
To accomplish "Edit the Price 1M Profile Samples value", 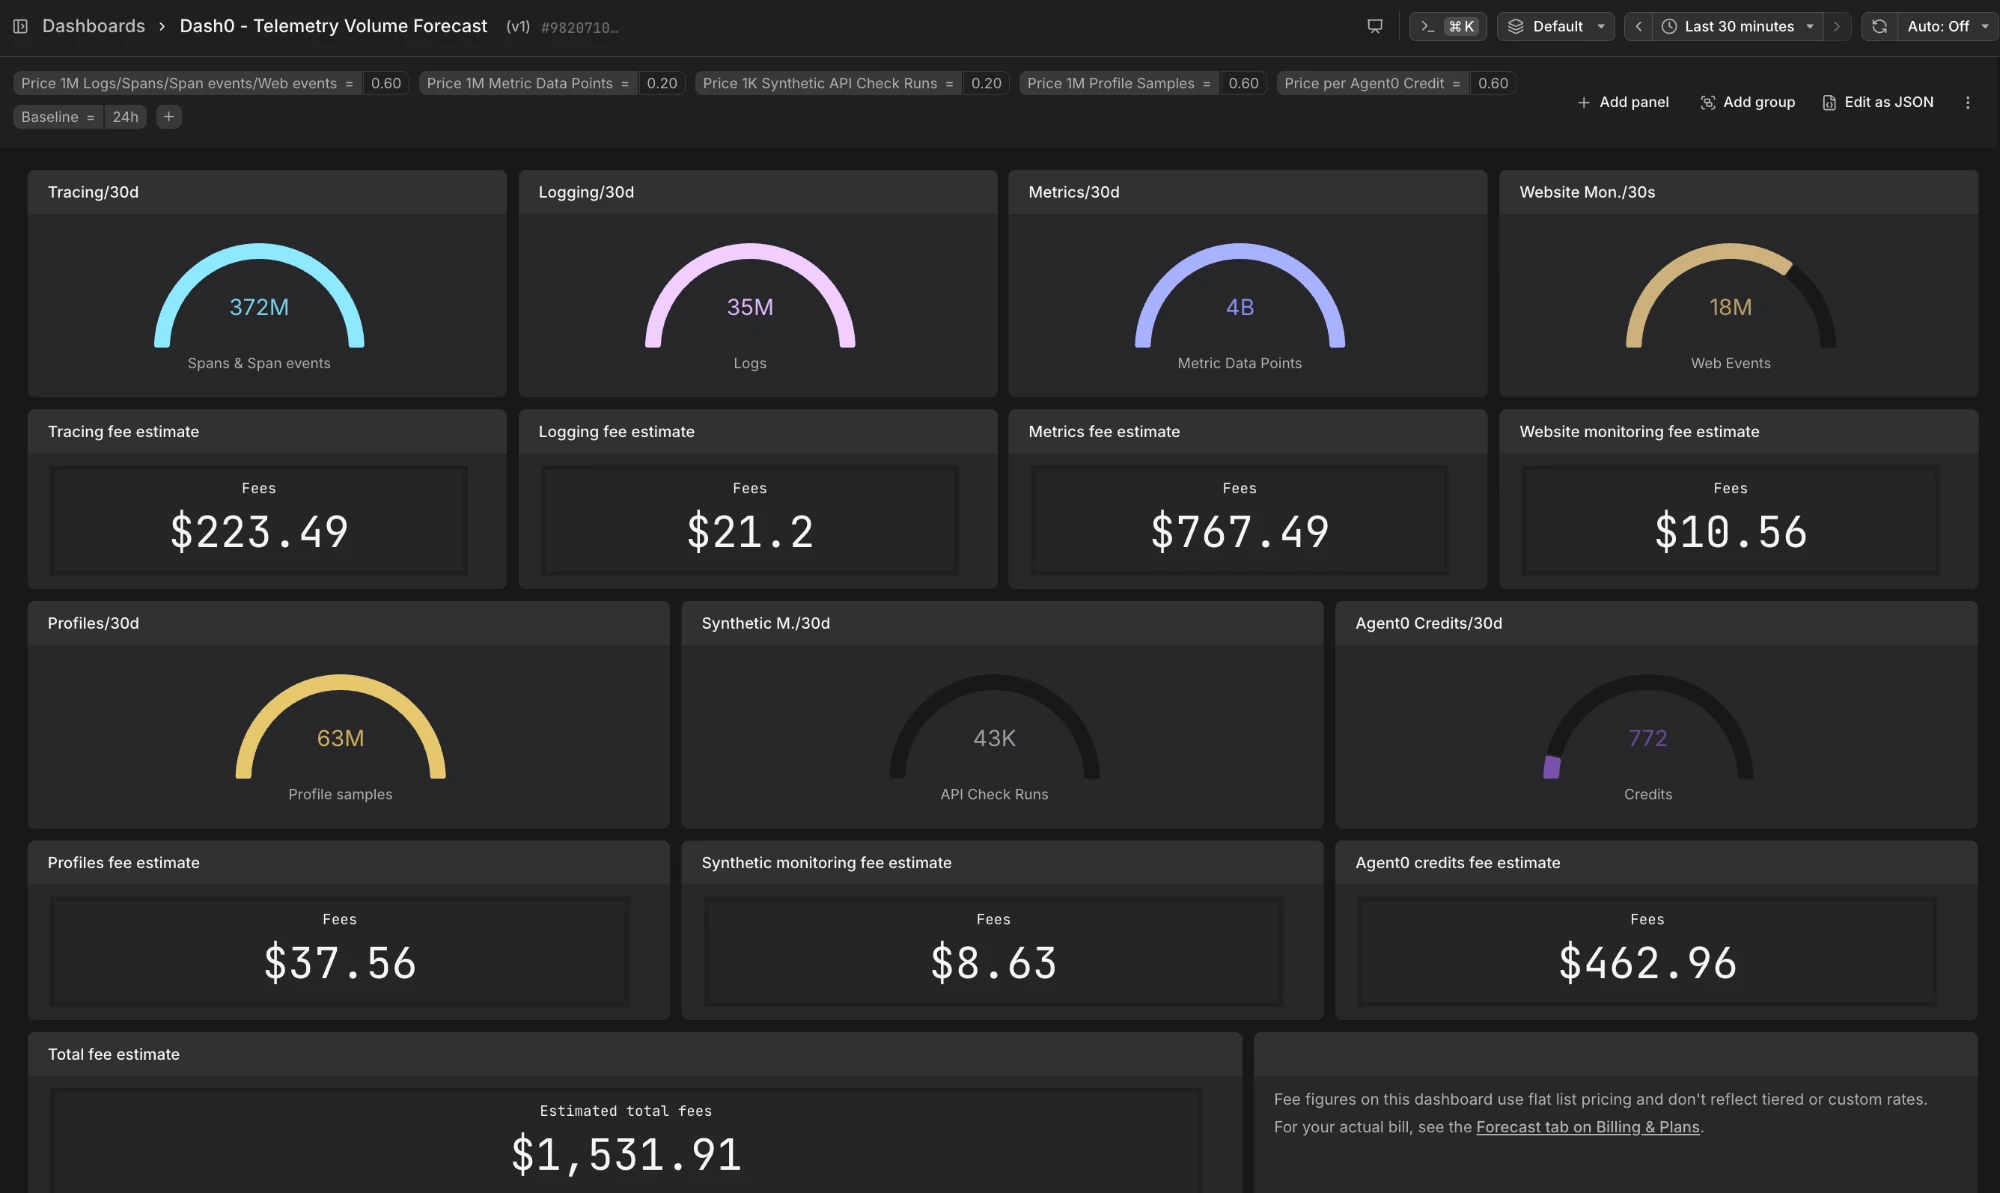I will pyautogui.click(x=1243, y=83).
